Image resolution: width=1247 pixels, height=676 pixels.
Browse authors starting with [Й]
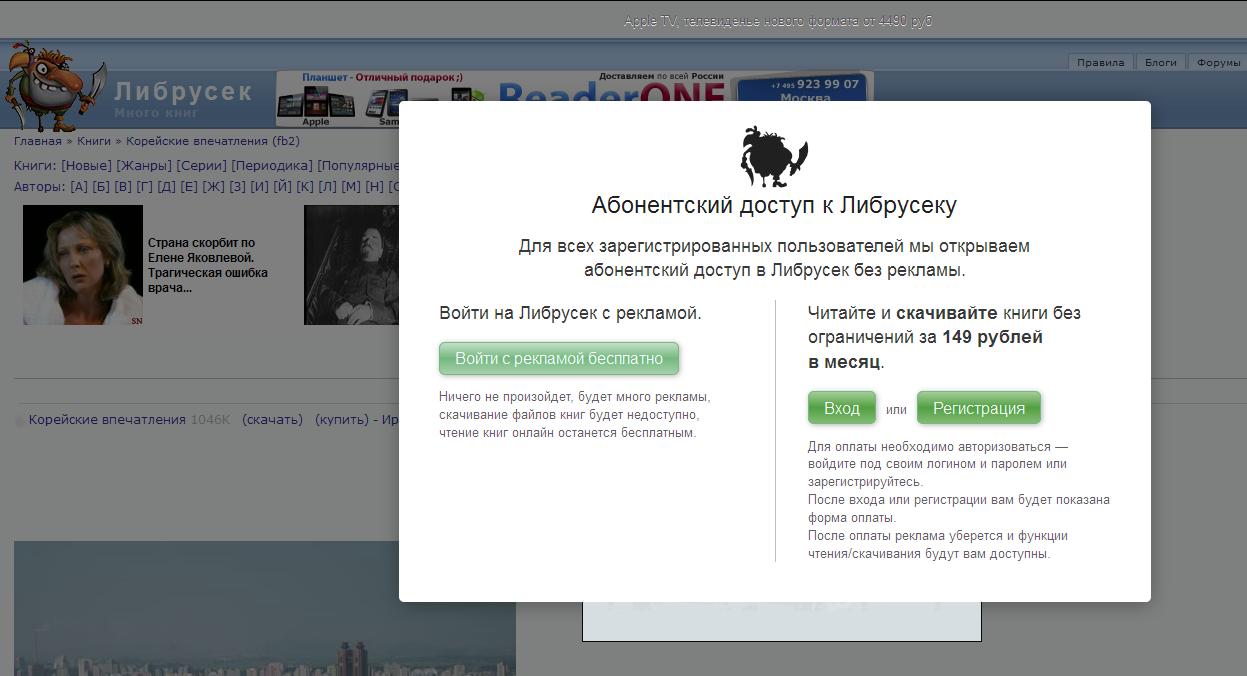tap(283, 186)
